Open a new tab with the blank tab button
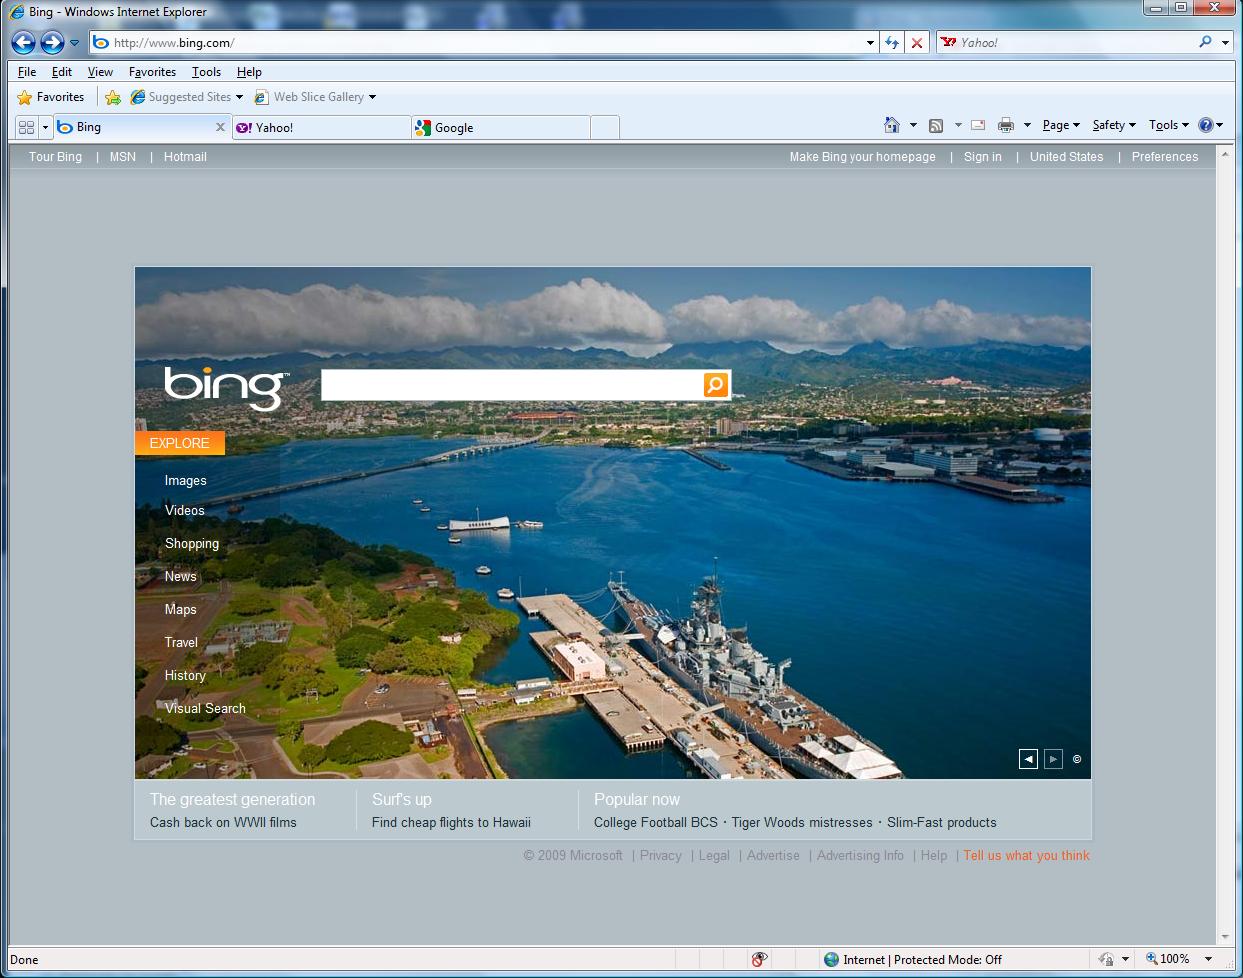The image size is (1243, 978). 605,128
